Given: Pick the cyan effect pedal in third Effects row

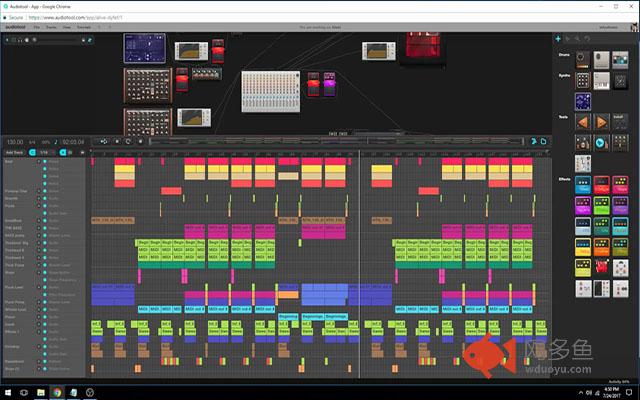Looking at the screenshot, I should [x=620, y=227].
